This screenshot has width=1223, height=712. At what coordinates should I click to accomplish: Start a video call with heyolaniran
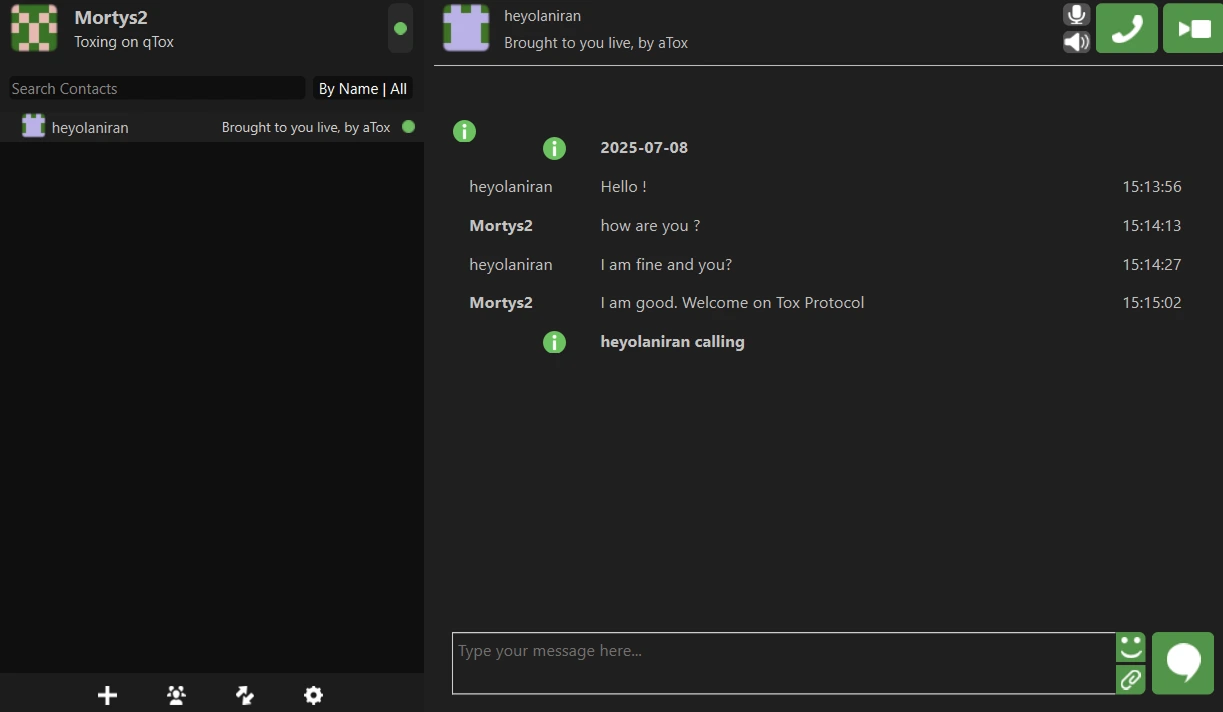pos(1193,28)
